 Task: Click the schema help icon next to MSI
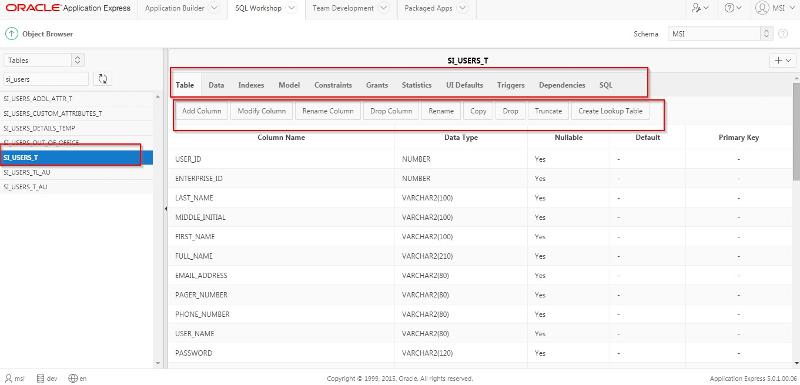coord(783,34)
